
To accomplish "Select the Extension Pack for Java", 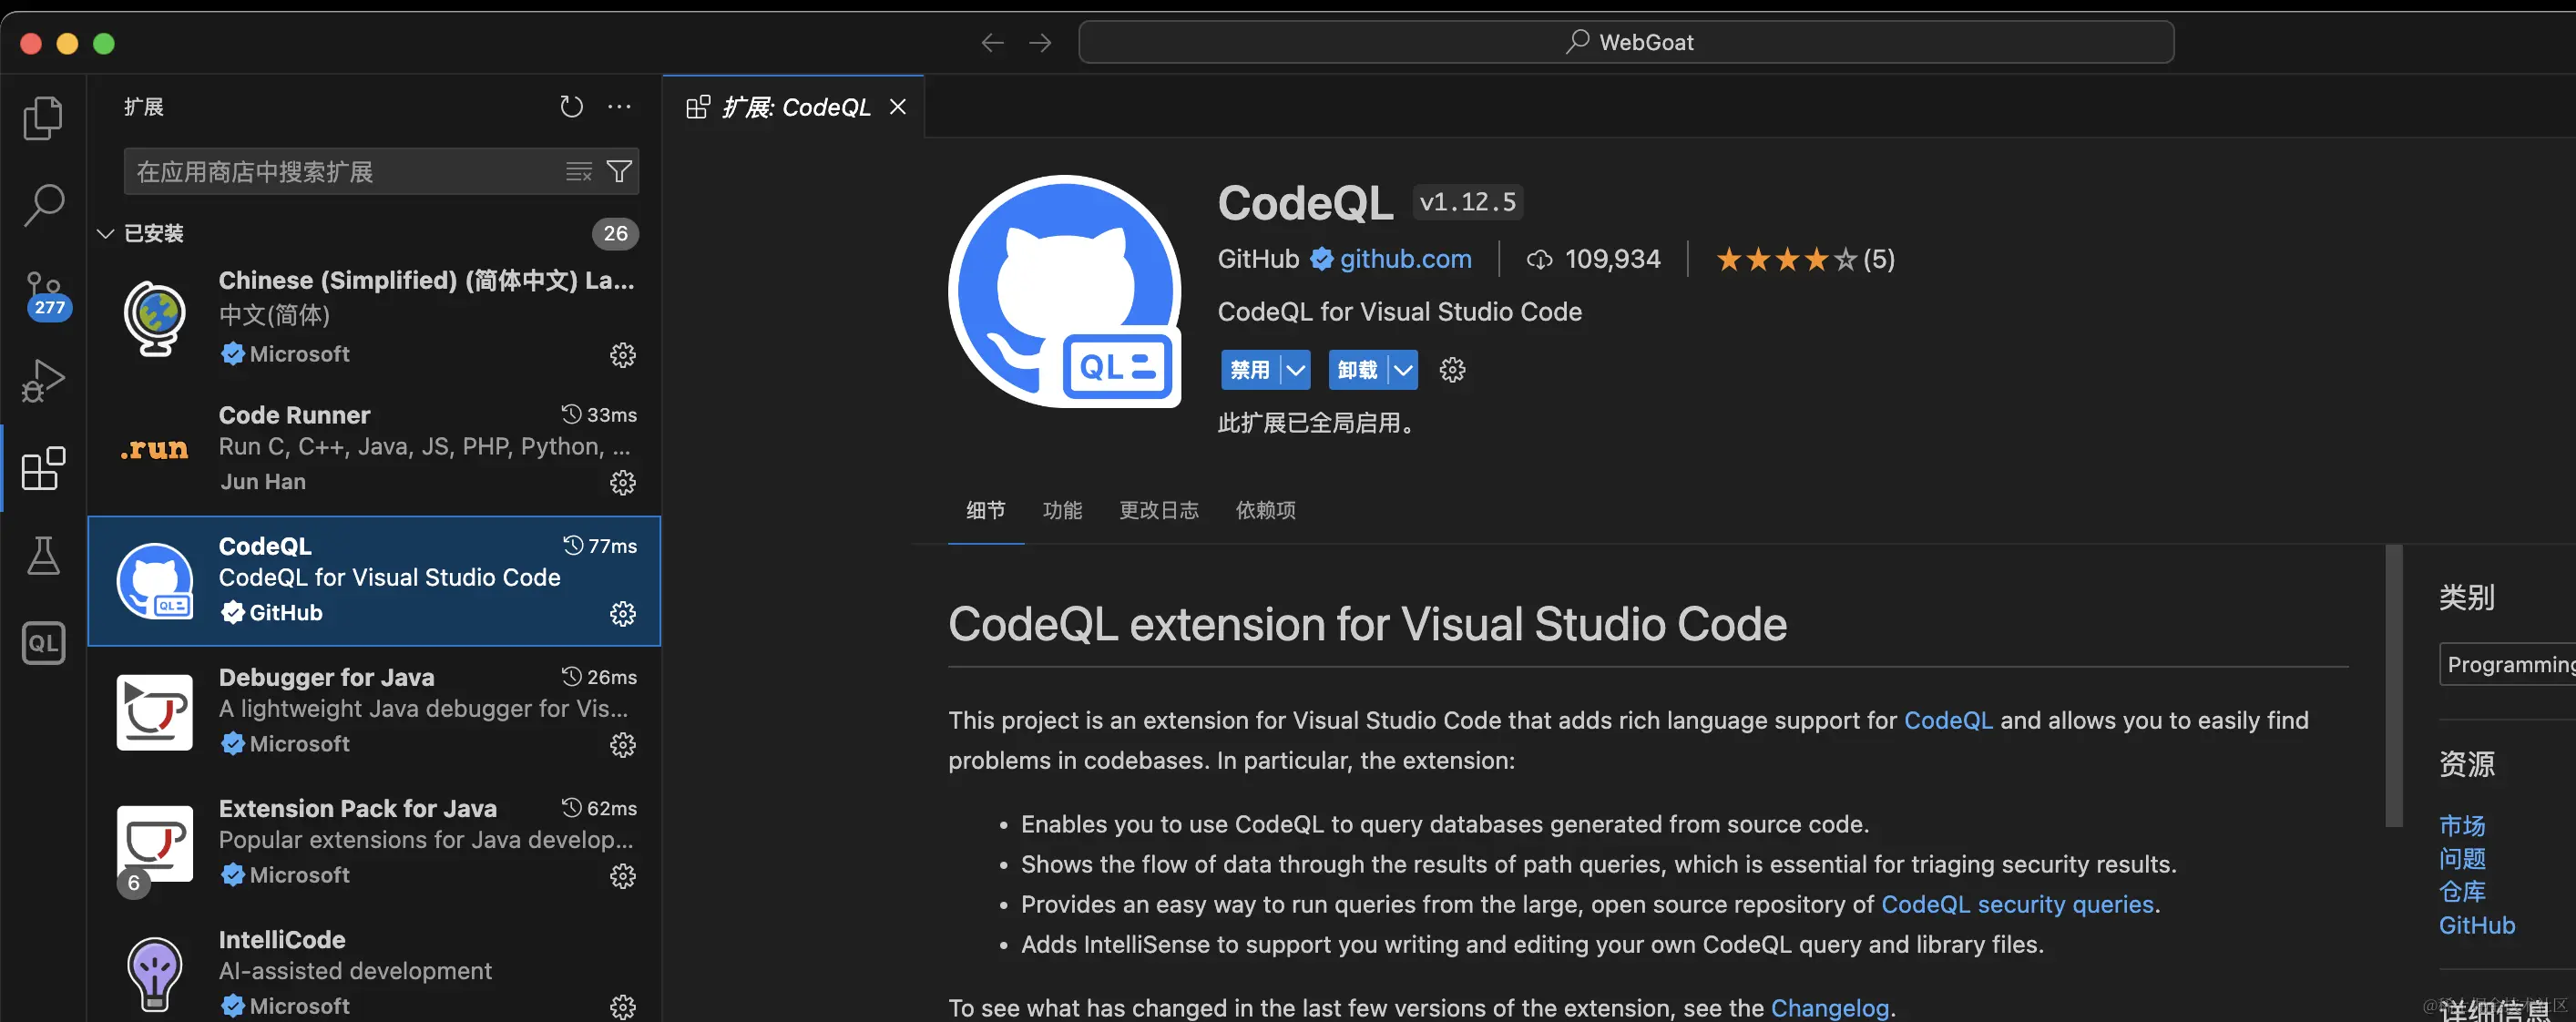I will pyautogui.click(x=374, y=842).
